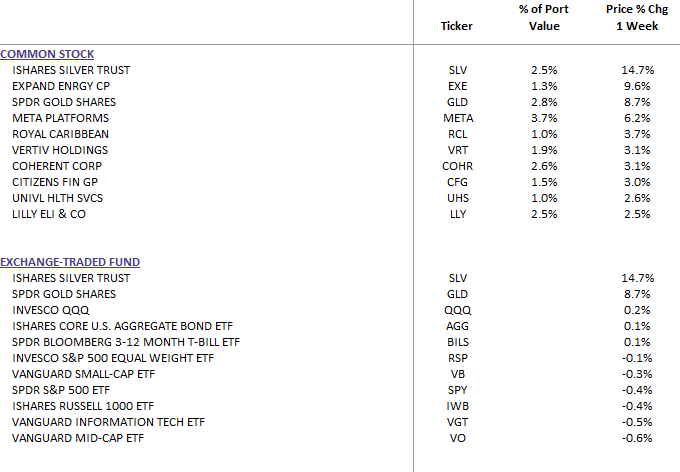Click the CFG ticker symbol

coord(457,182)
